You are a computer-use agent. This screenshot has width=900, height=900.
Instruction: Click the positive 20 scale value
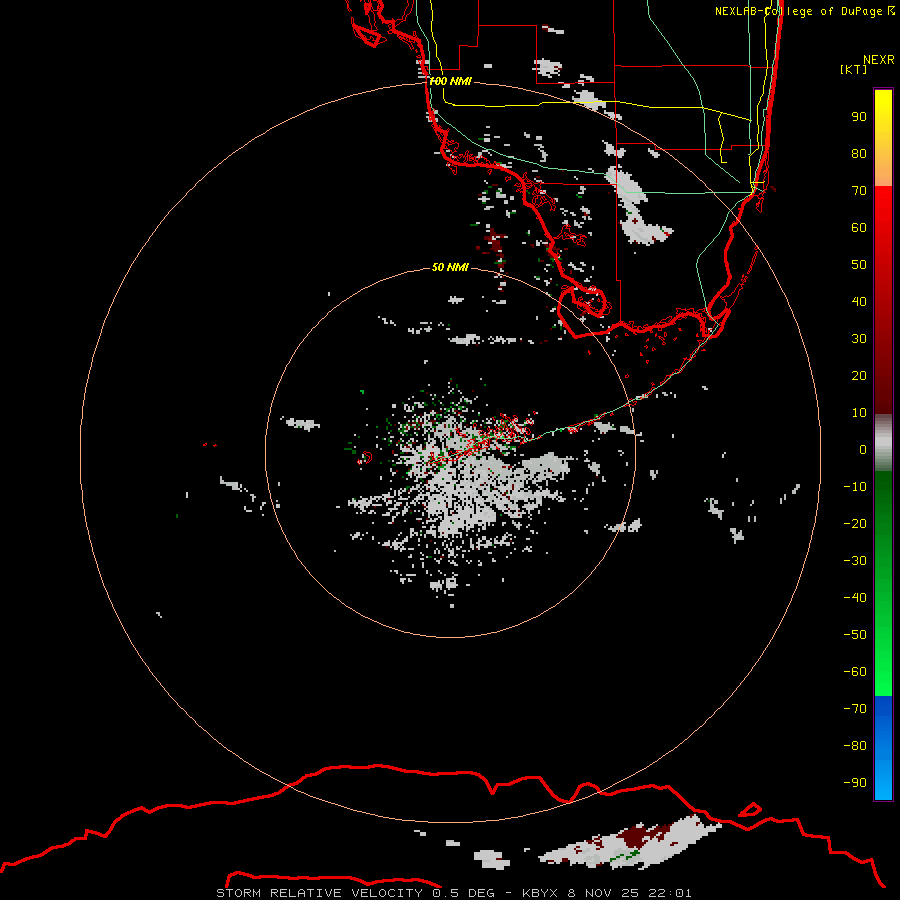[859, 376]
